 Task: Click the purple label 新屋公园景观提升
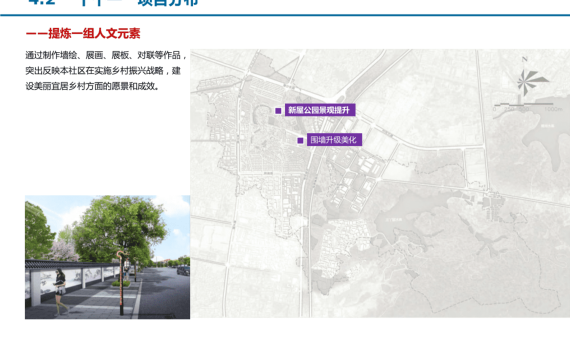click(320, 110)
